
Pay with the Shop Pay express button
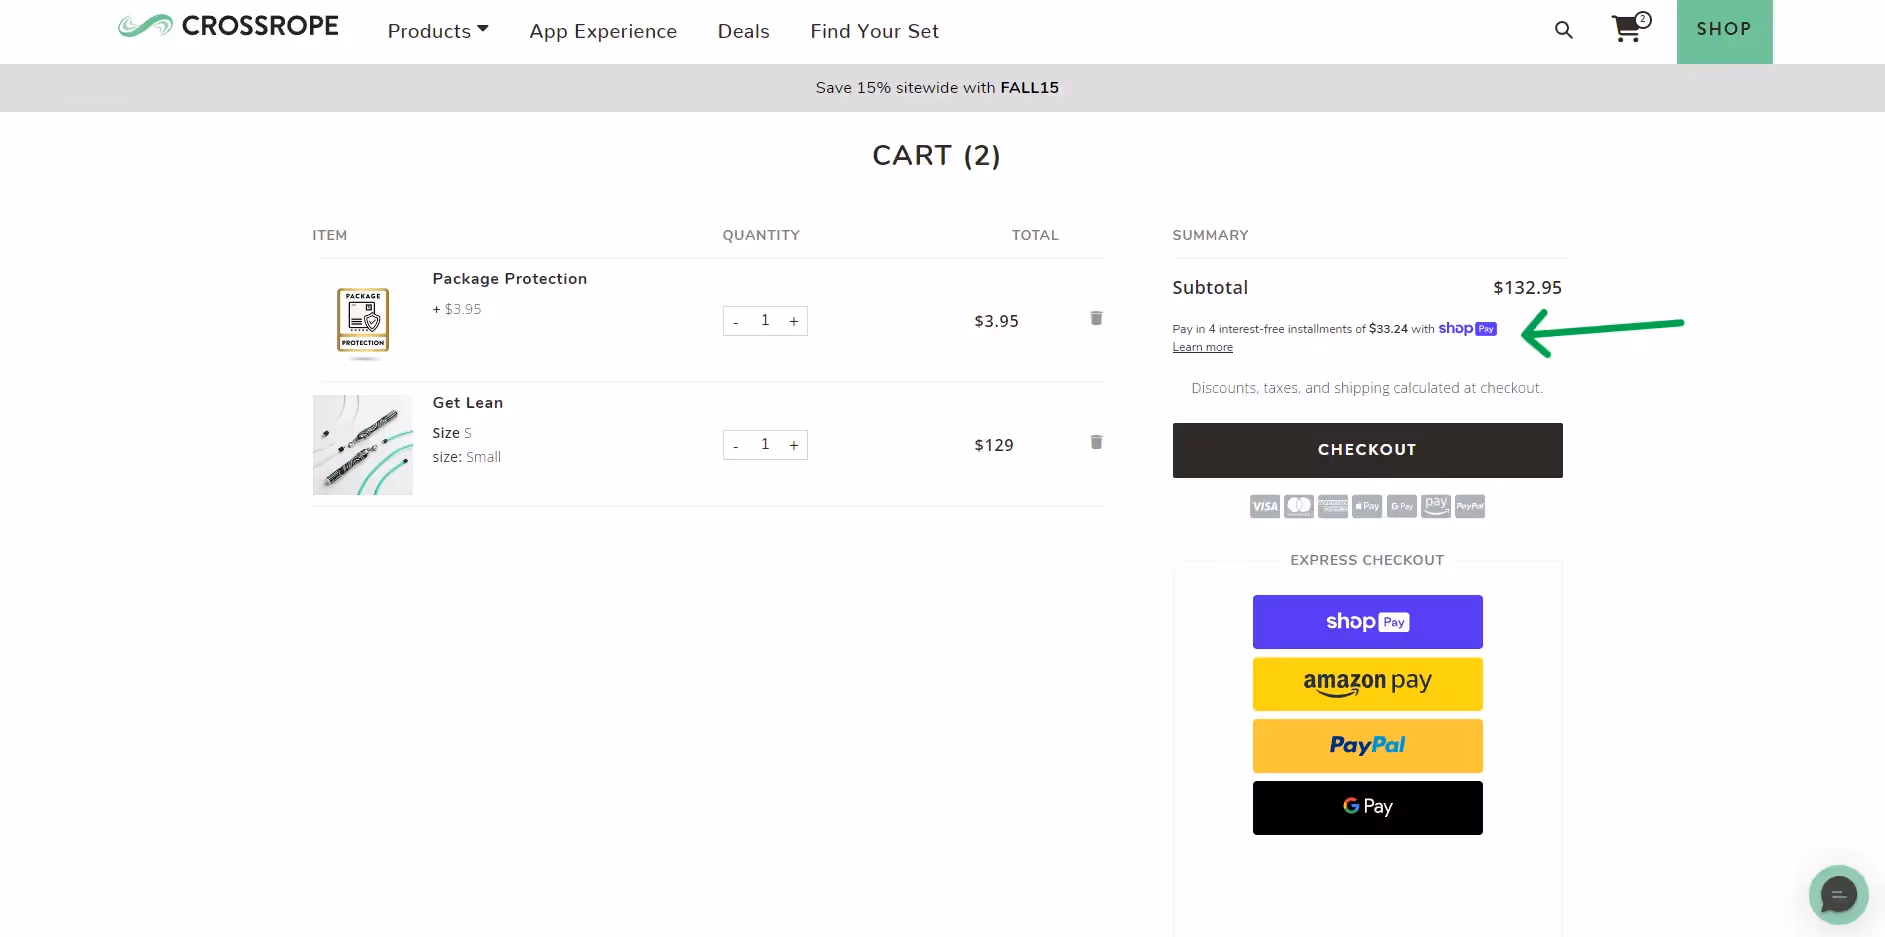point(1367,622)
